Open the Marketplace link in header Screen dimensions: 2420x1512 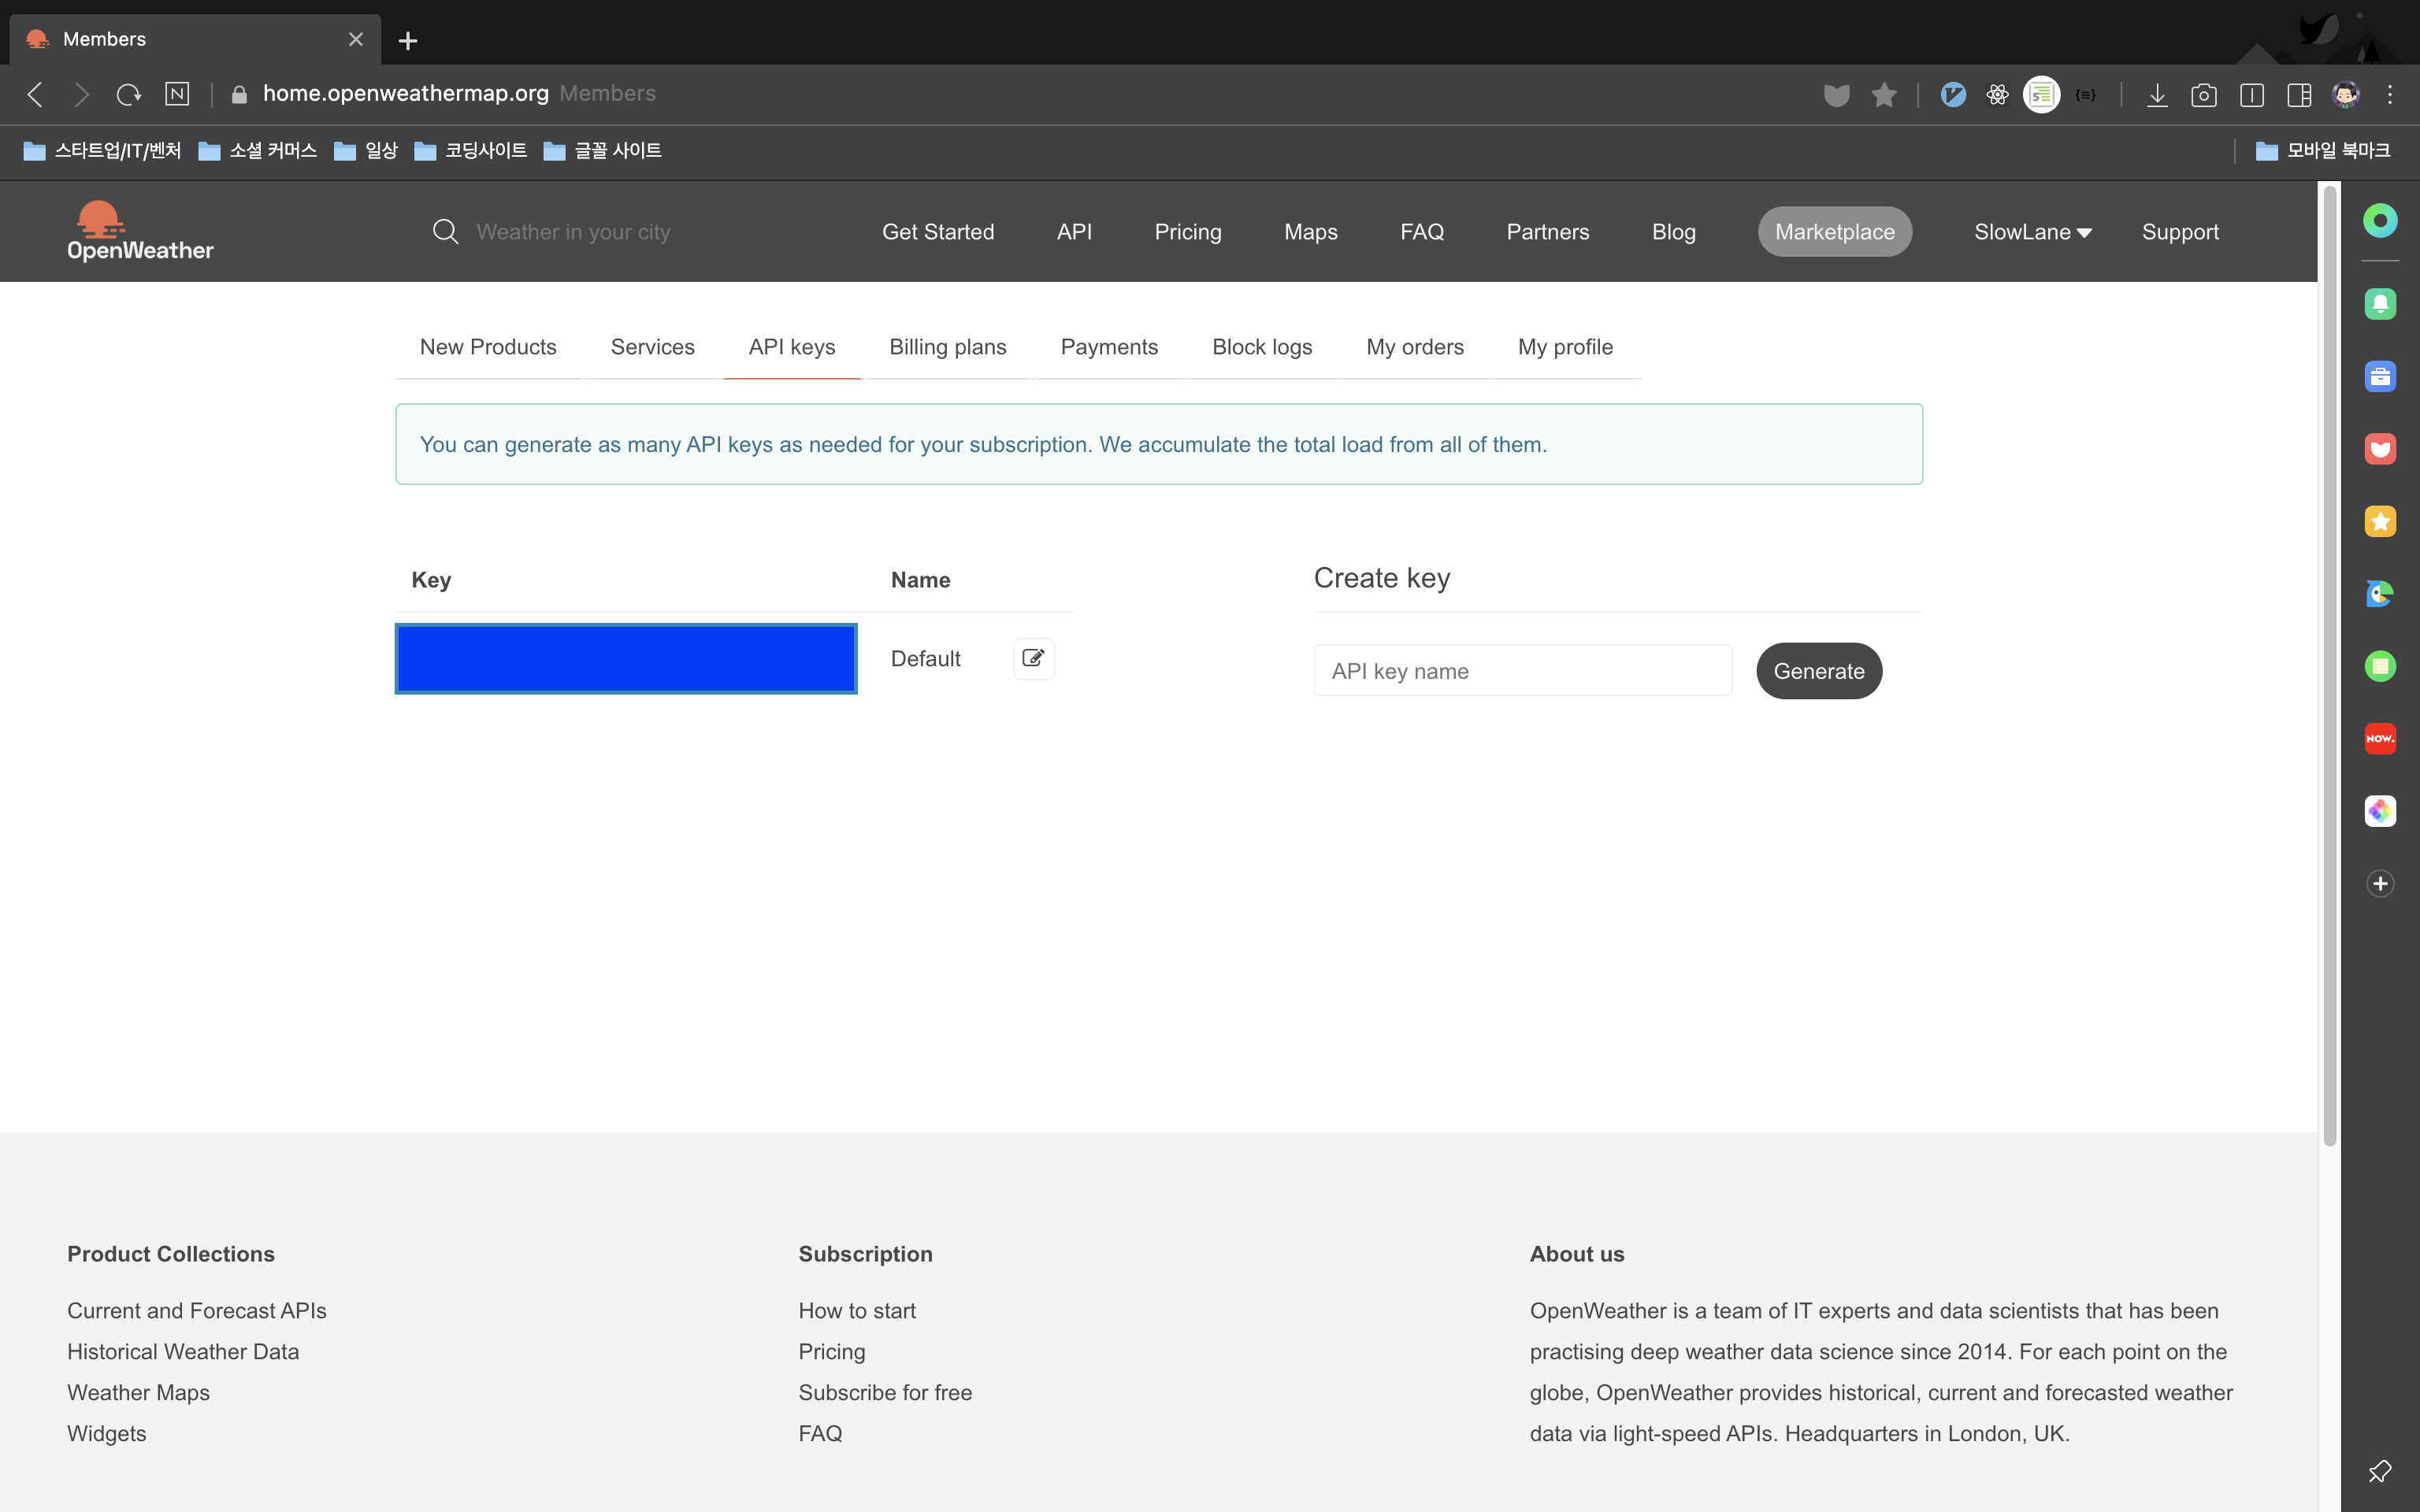coord(1834,232)
